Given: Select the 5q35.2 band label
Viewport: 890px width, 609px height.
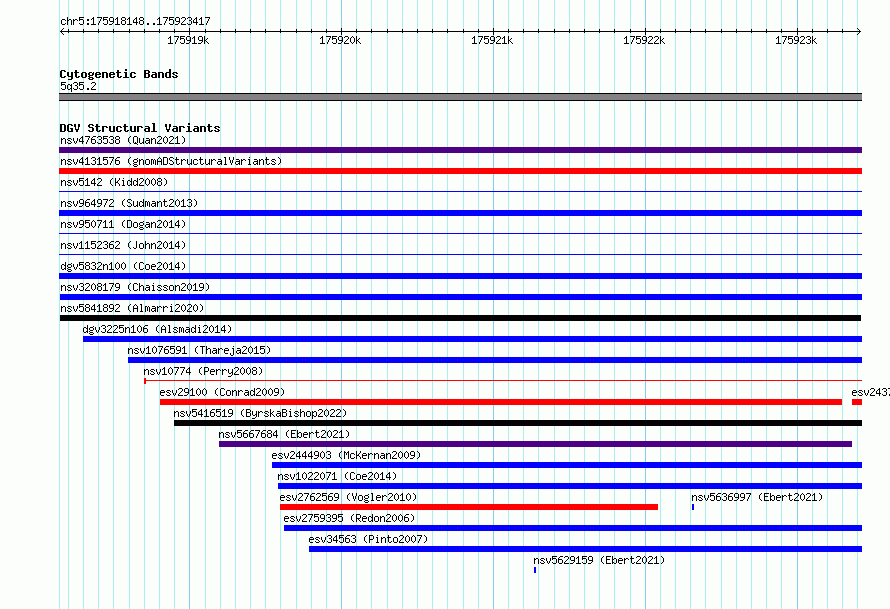Looking at the screenshot, I should pos(78,86).
